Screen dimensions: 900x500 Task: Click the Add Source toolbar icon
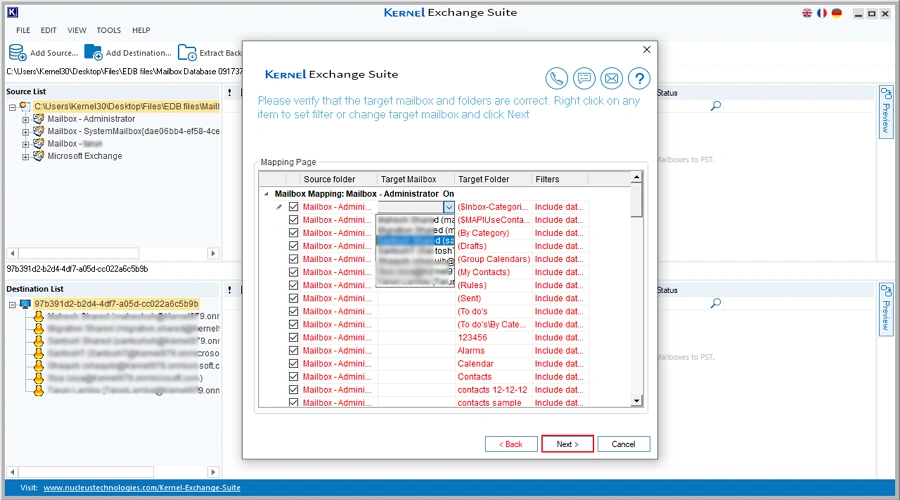[18, 52]
